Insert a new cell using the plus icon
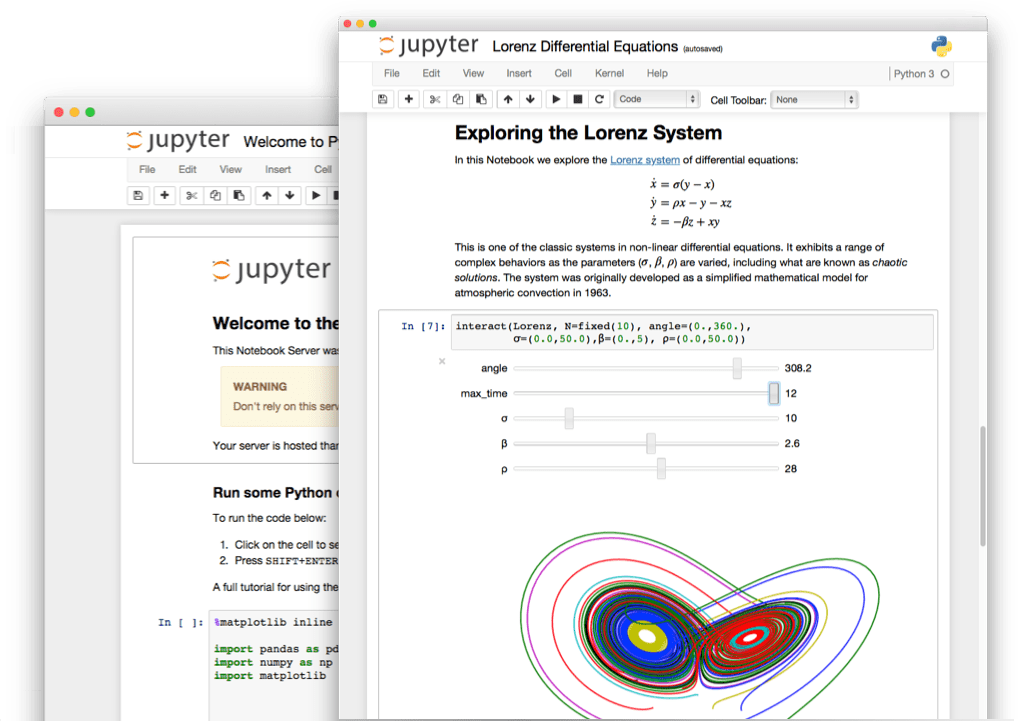 (408, 99)
